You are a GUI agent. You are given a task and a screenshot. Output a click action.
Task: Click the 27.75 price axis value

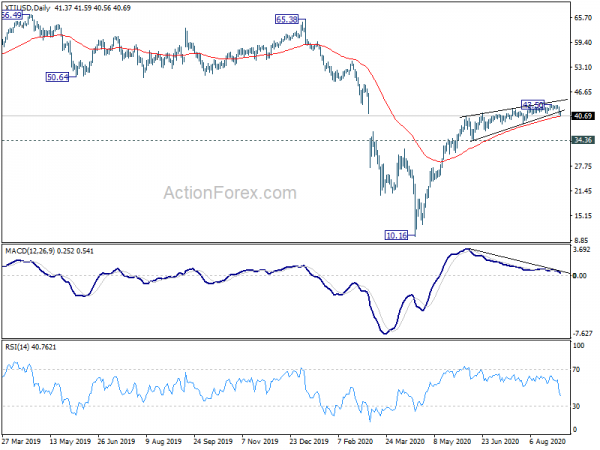[x=583, y=166]
